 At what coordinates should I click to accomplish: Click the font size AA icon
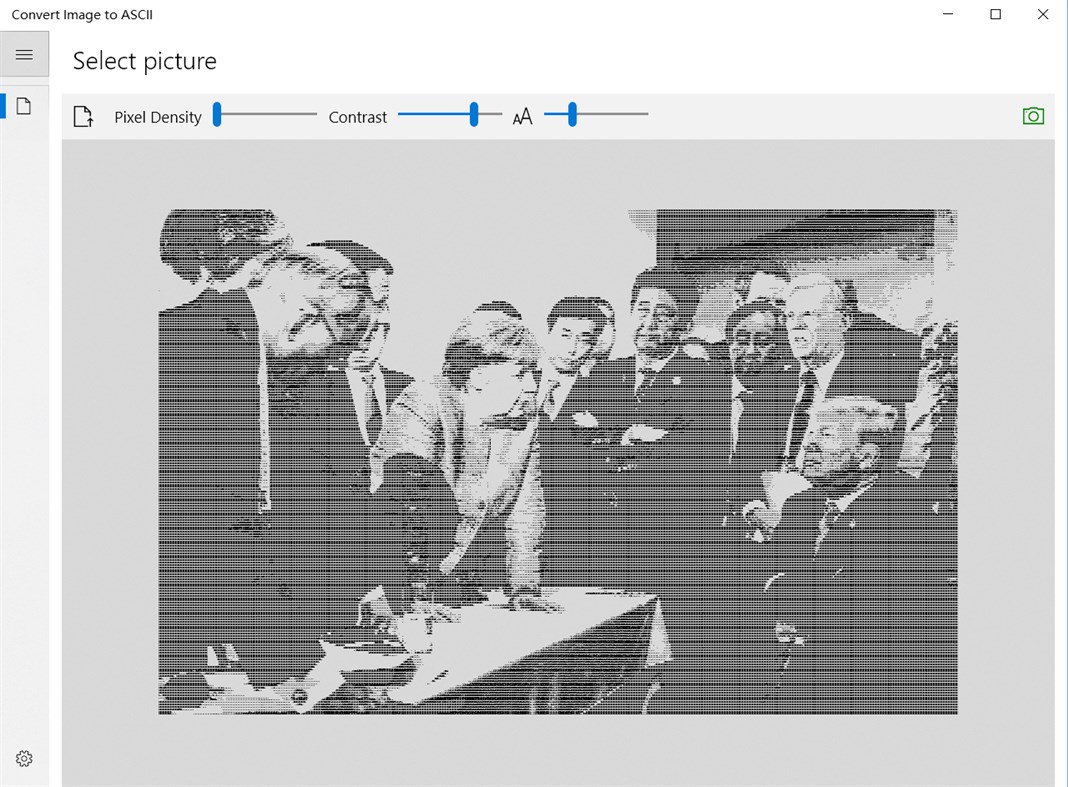point(522,117)
